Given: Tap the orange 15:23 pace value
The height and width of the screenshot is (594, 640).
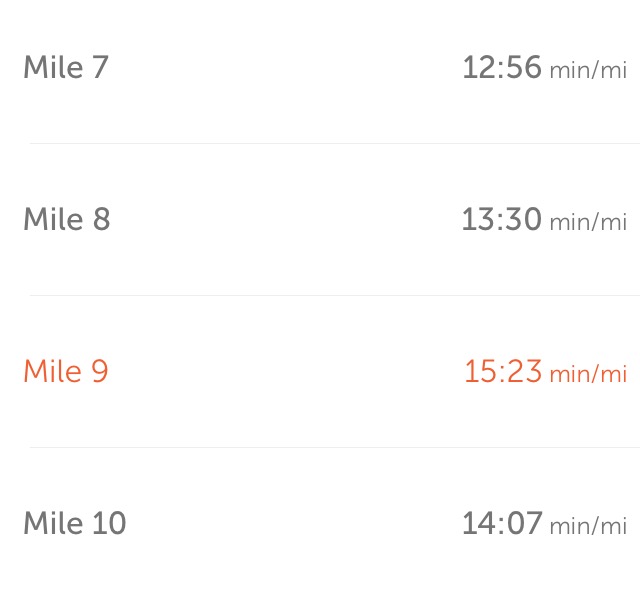Looking at the screenshot, I should [503, 371].
